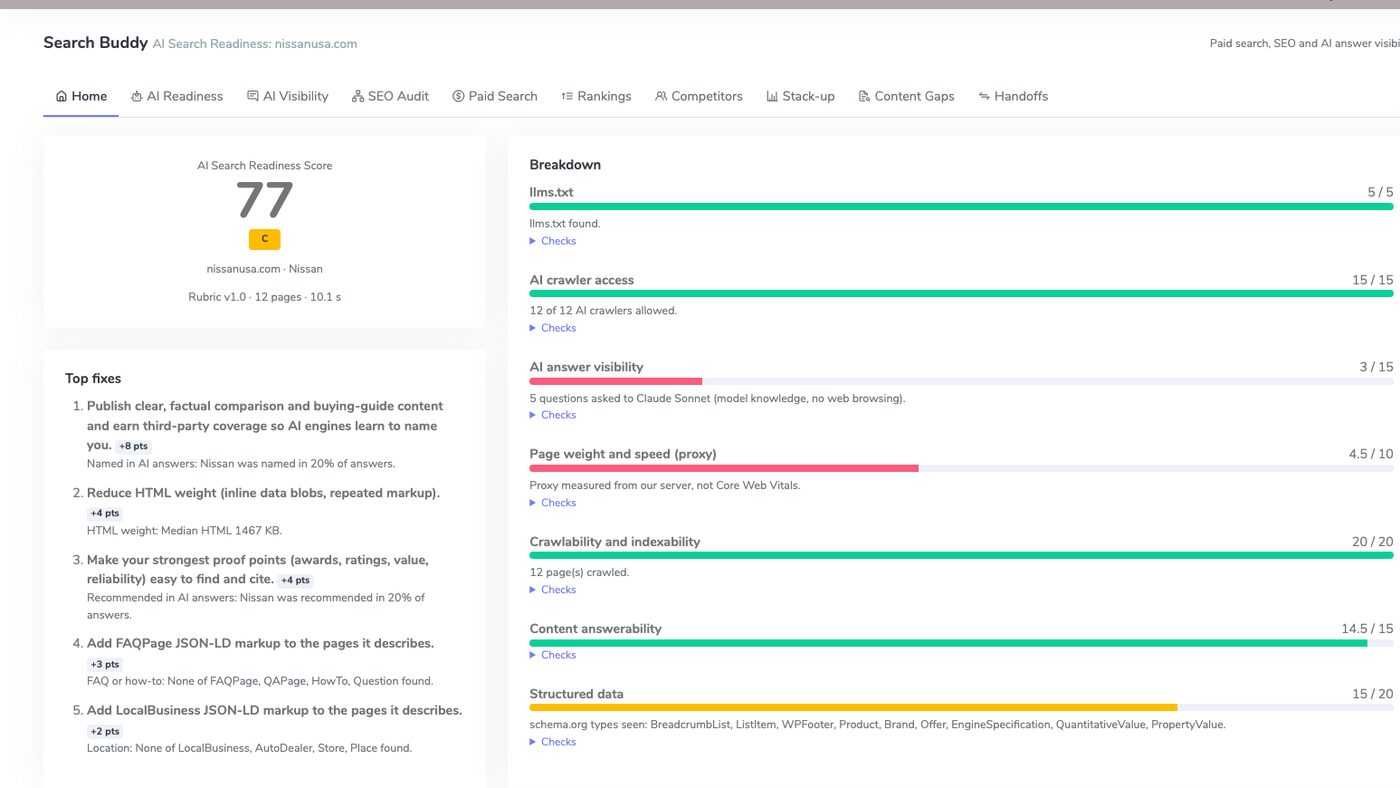
Task: Click the 77 readiness score number
Action: [265, 200]
